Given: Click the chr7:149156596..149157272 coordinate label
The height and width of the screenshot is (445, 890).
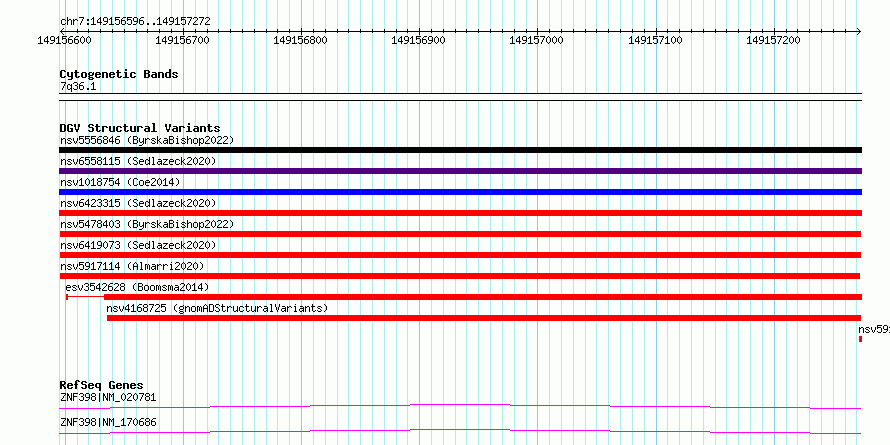Looking at the screenshot, I should [x=135, y=22].
